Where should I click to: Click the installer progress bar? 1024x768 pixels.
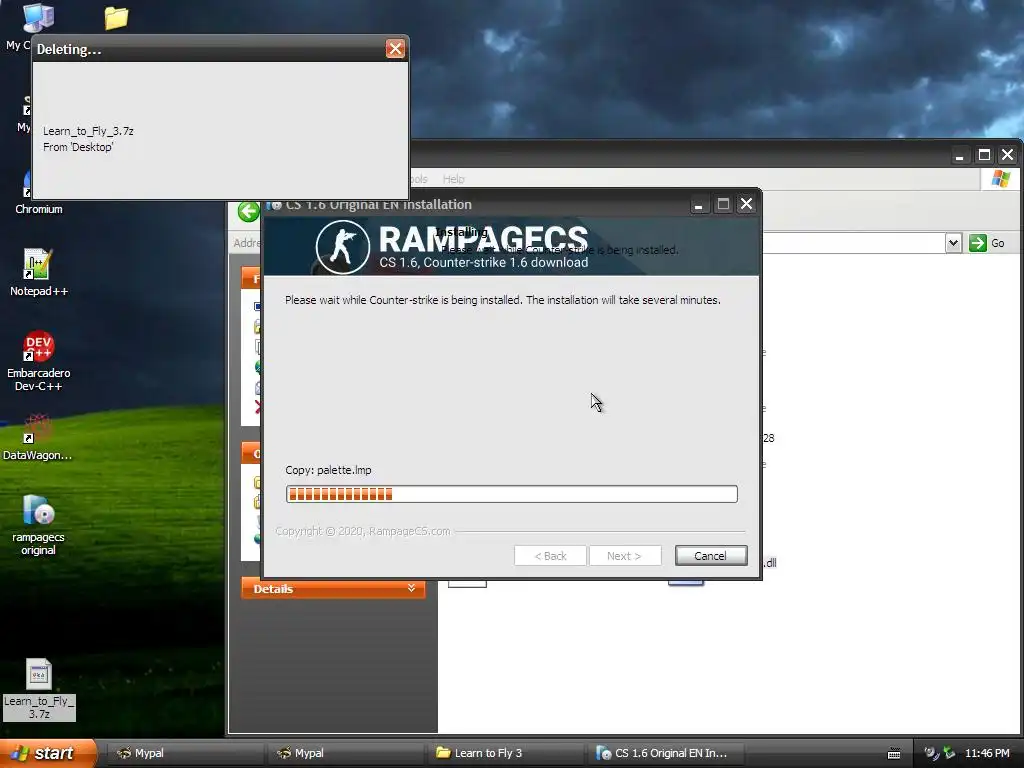tap(511, 494)
